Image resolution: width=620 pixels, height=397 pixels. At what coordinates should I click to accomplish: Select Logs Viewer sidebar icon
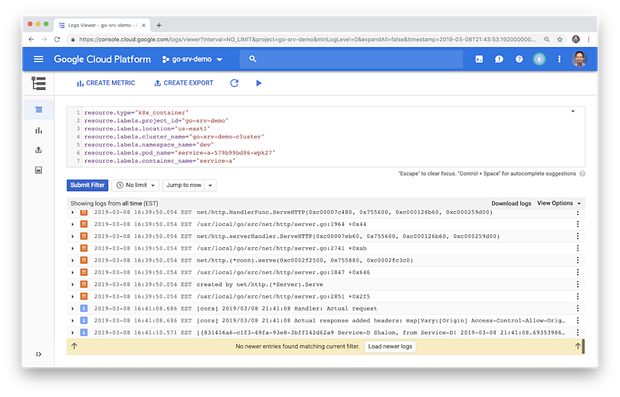pos(39,110)
